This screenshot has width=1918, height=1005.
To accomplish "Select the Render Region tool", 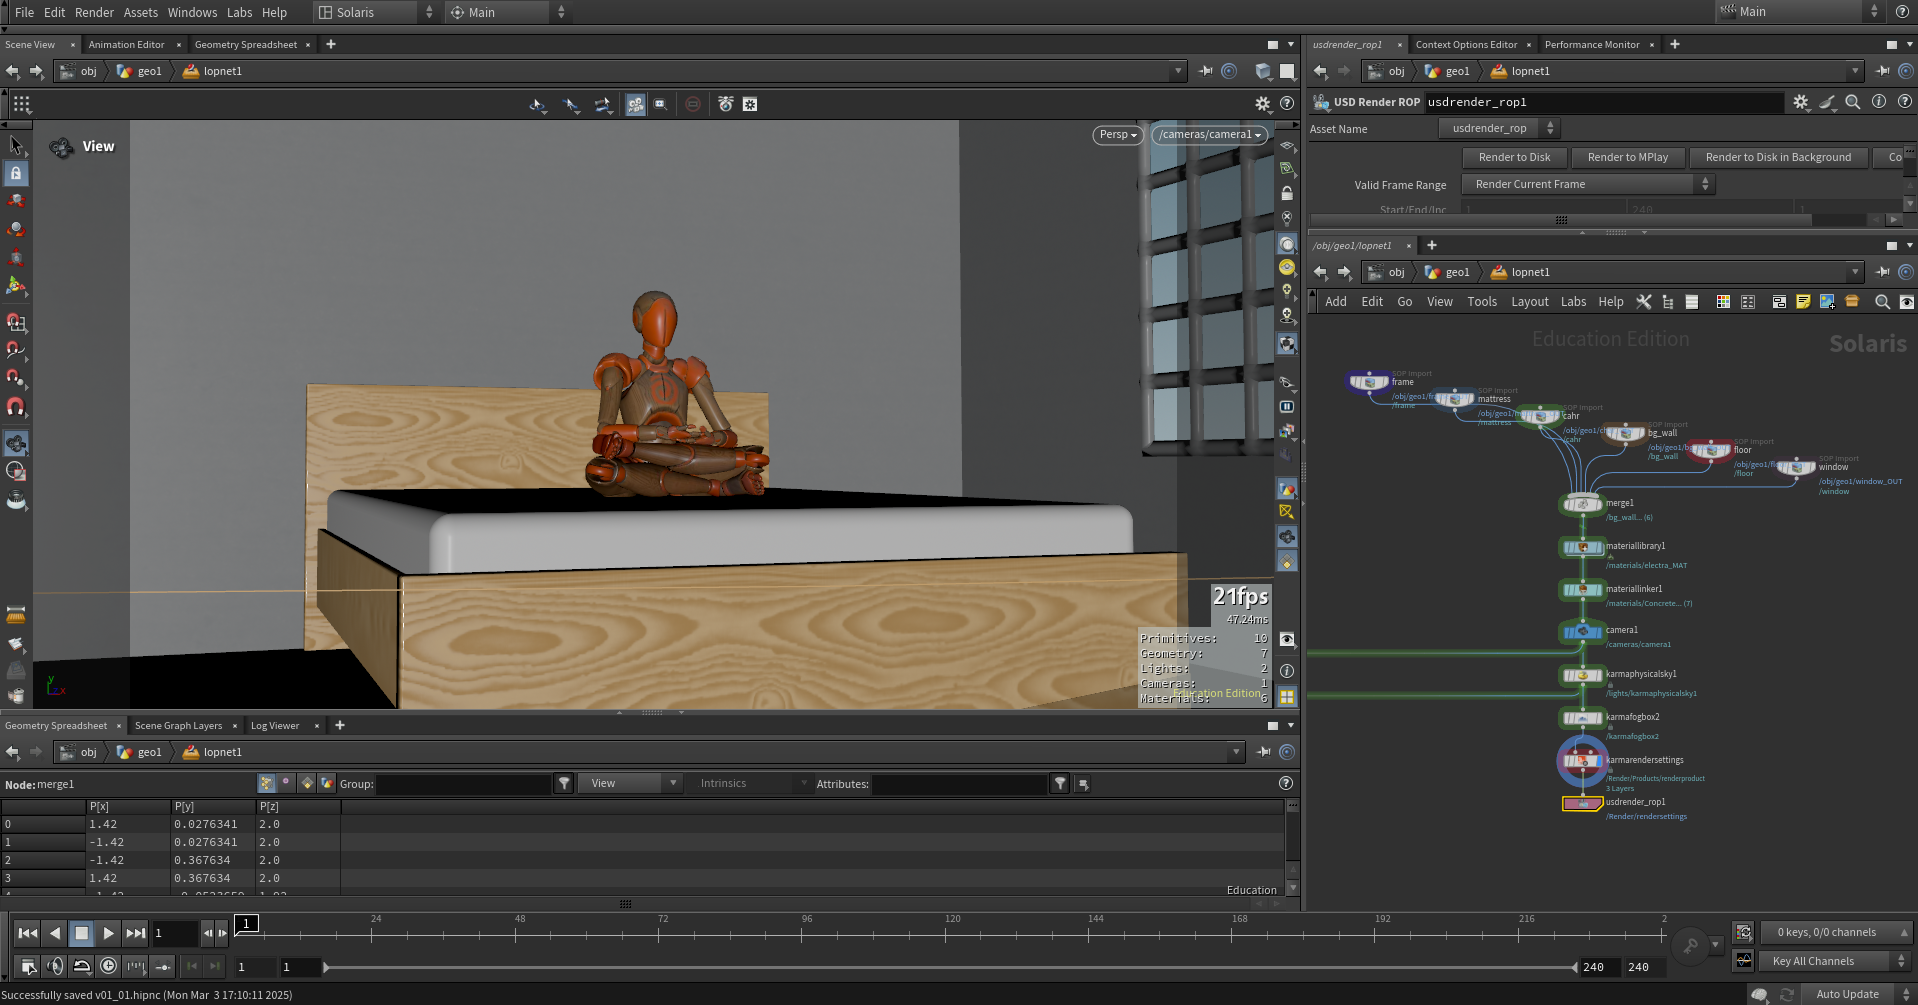I will pos(16,471).
